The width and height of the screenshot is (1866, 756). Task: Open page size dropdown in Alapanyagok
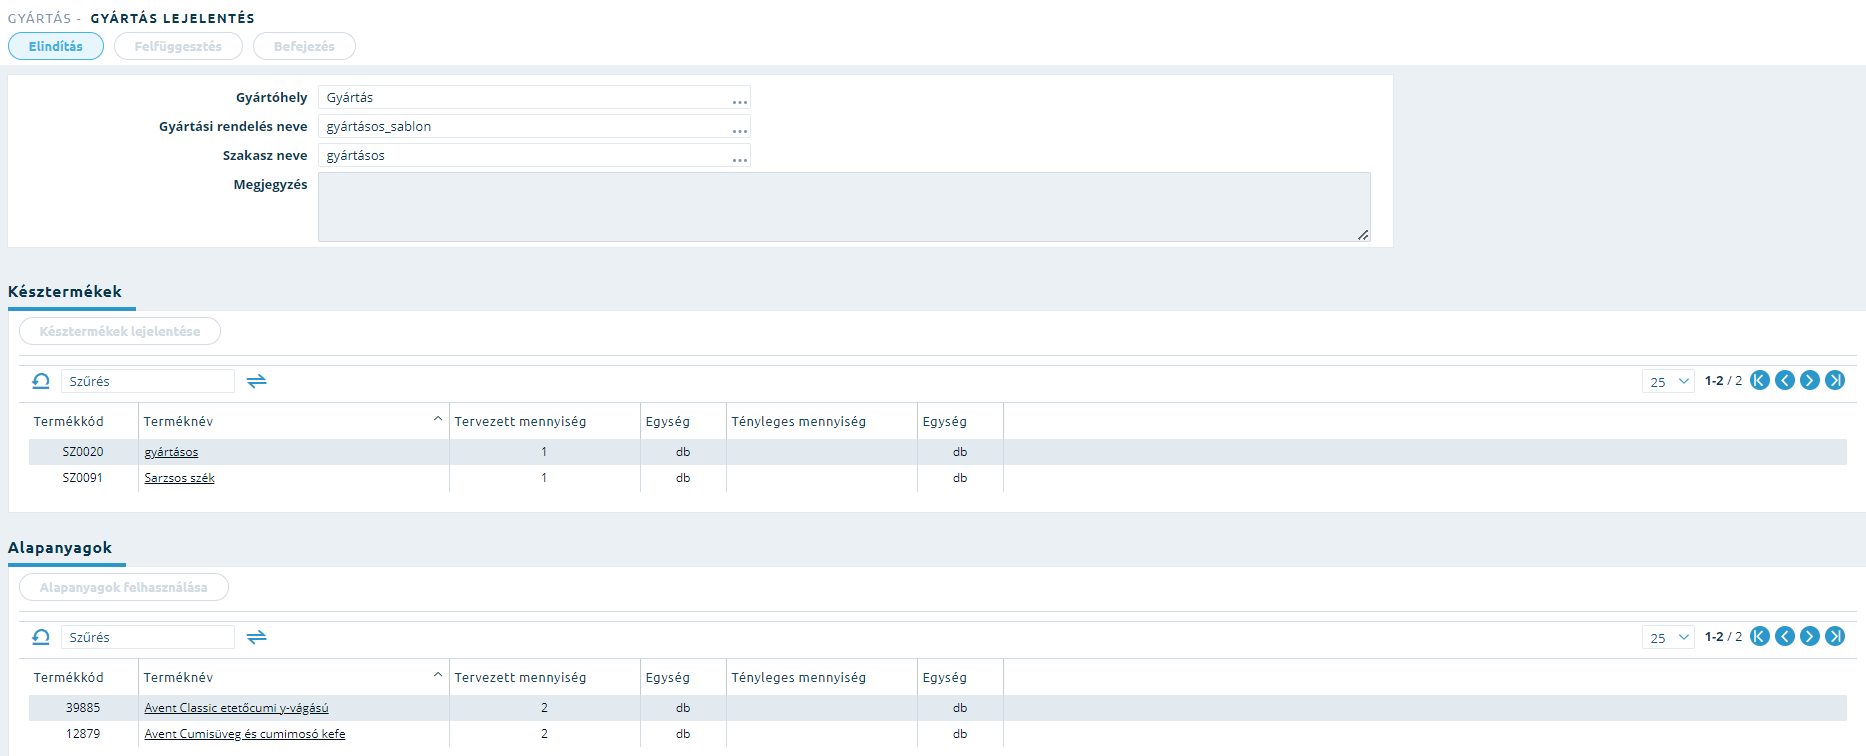pyautogui.click(x=1669, y=637)
